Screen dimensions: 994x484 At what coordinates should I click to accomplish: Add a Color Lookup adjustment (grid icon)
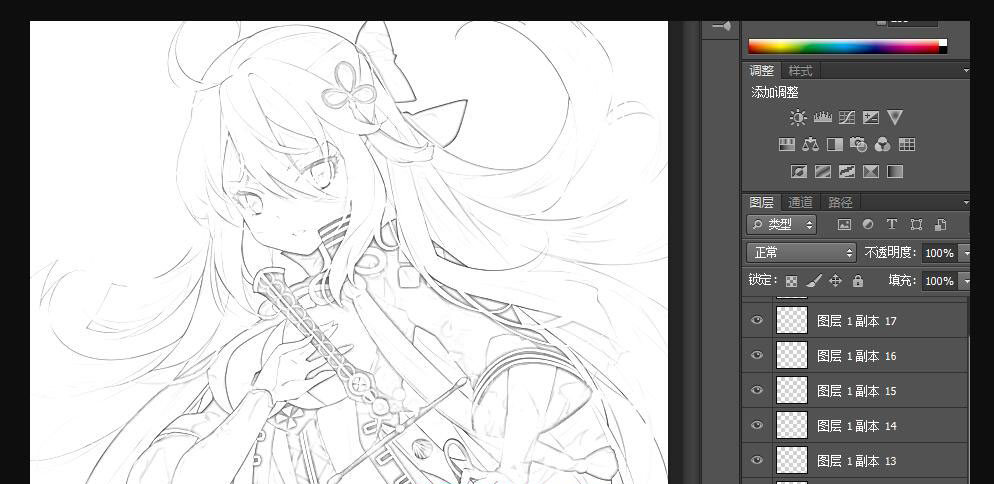[907, 145]
